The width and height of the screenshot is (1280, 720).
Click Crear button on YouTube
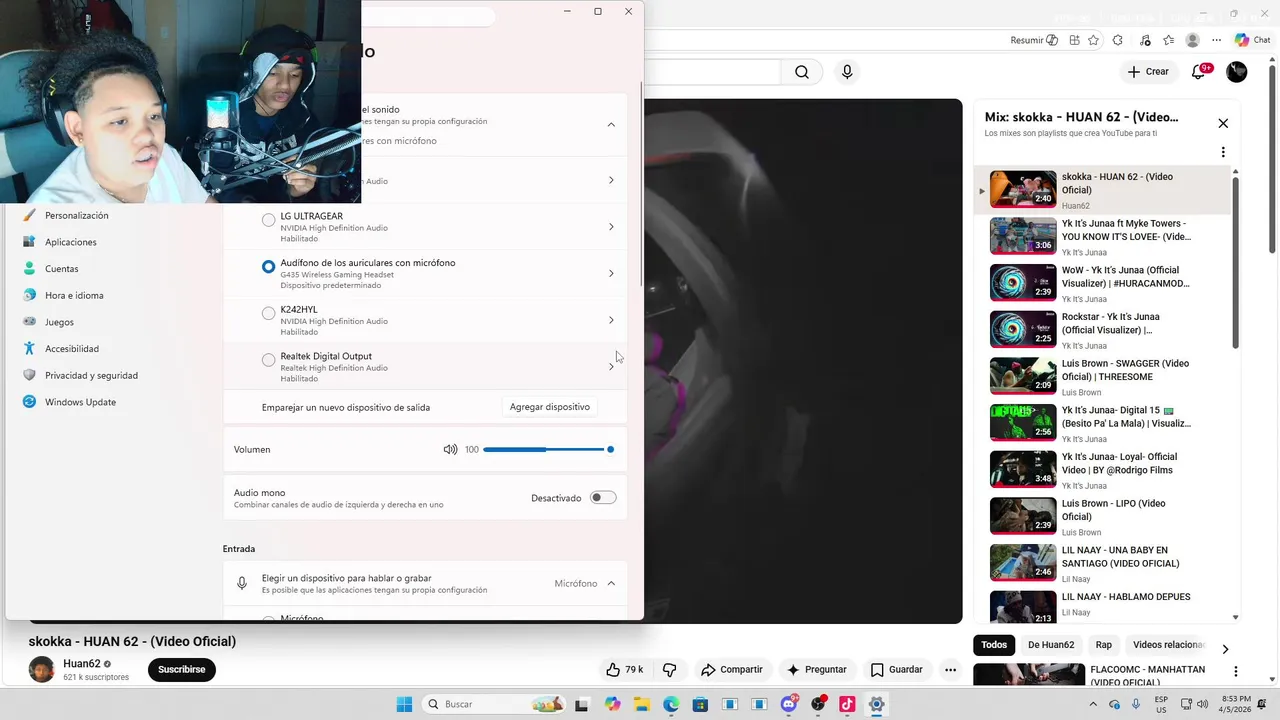pos(1148,72)
